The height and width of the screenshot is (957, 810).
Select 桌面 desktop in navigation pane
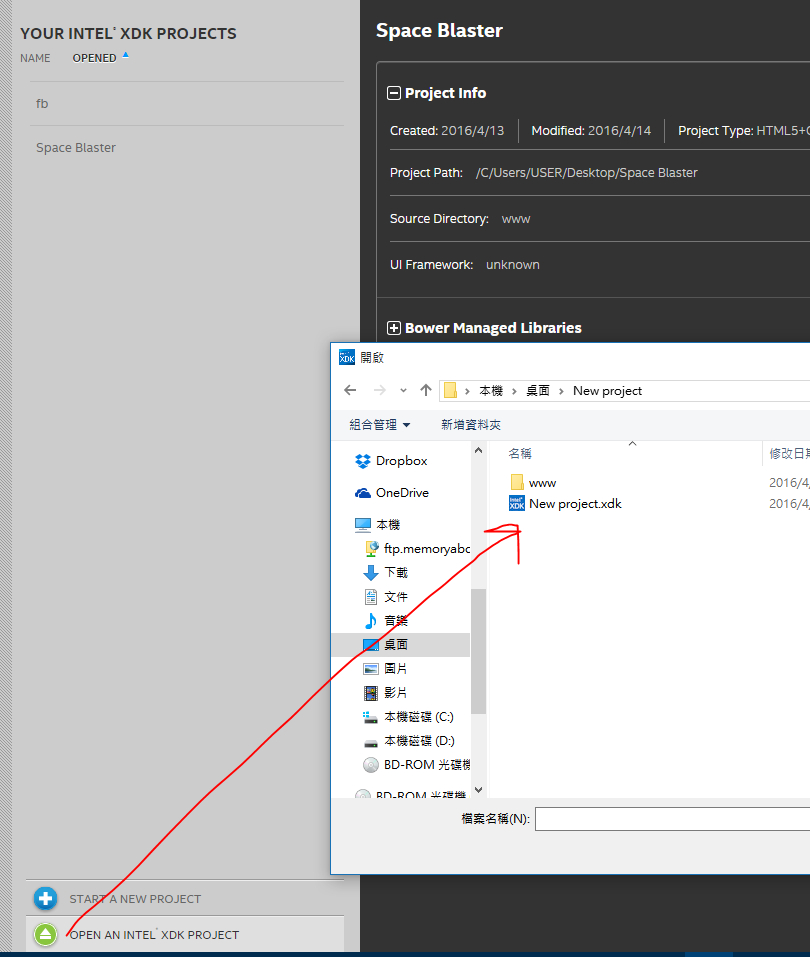point(400,645)
